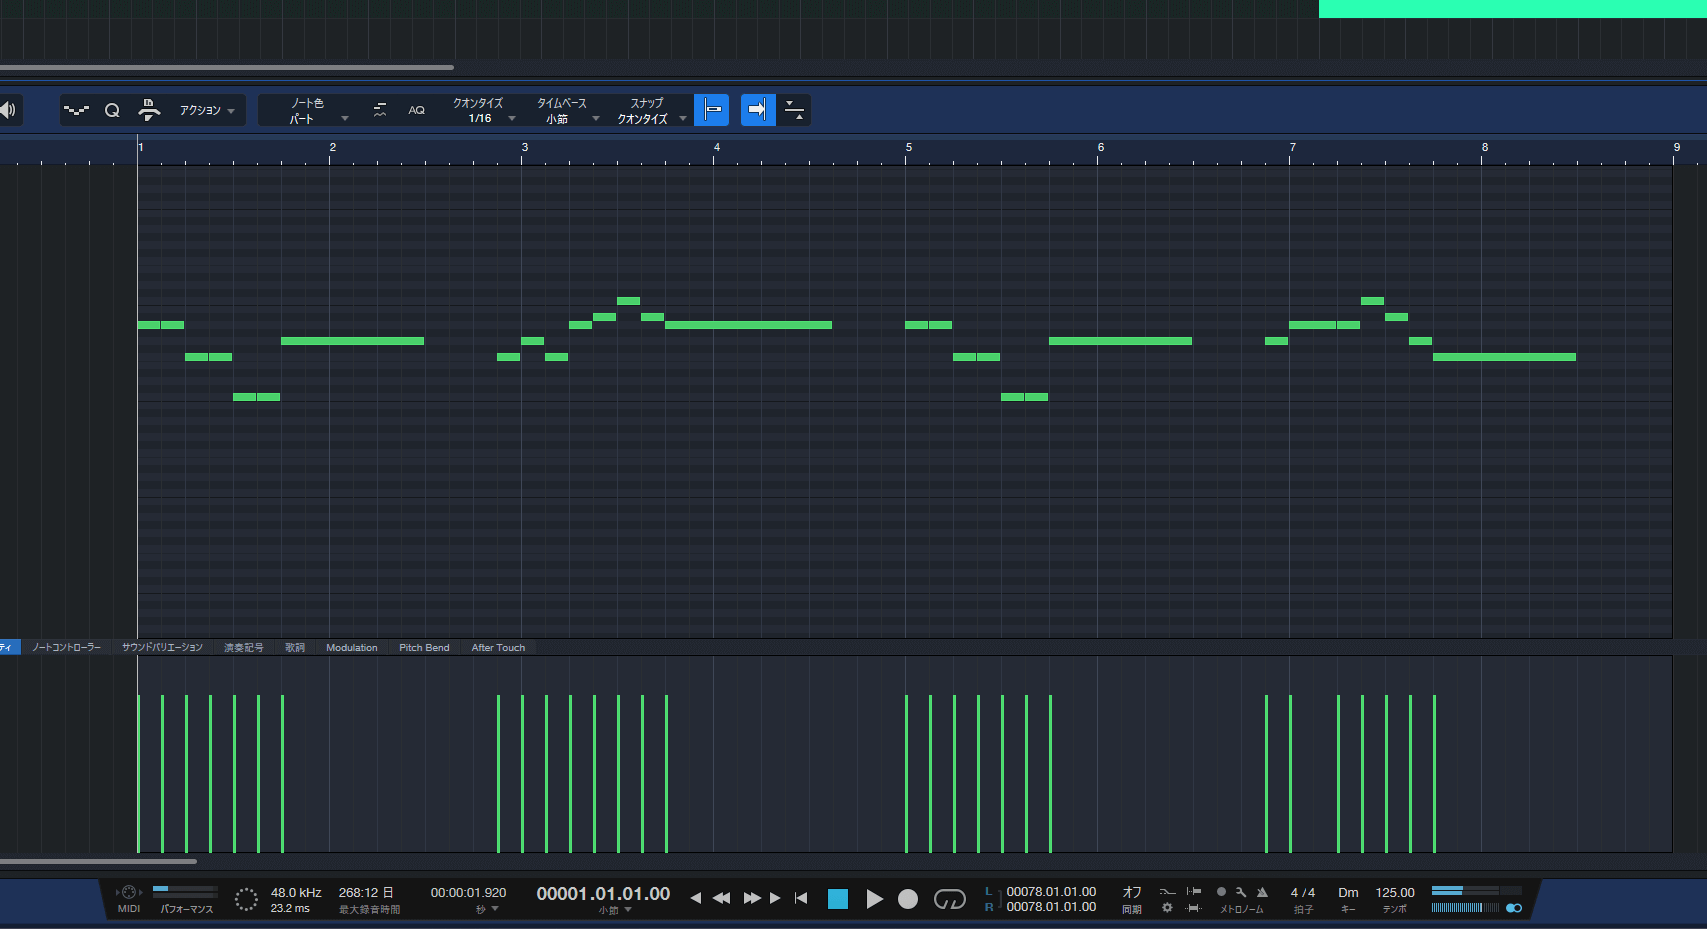1707x929 pixels.
Task: Select the long note at bar 2
Action: coord(352,341)
